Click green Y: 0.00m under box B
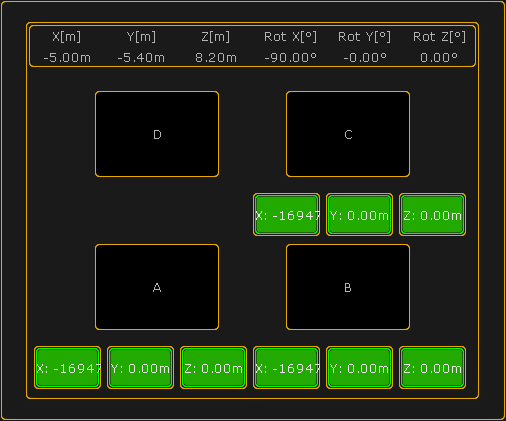Image resolution: width=506 pixels, height=421 pixels. (359, 367)
